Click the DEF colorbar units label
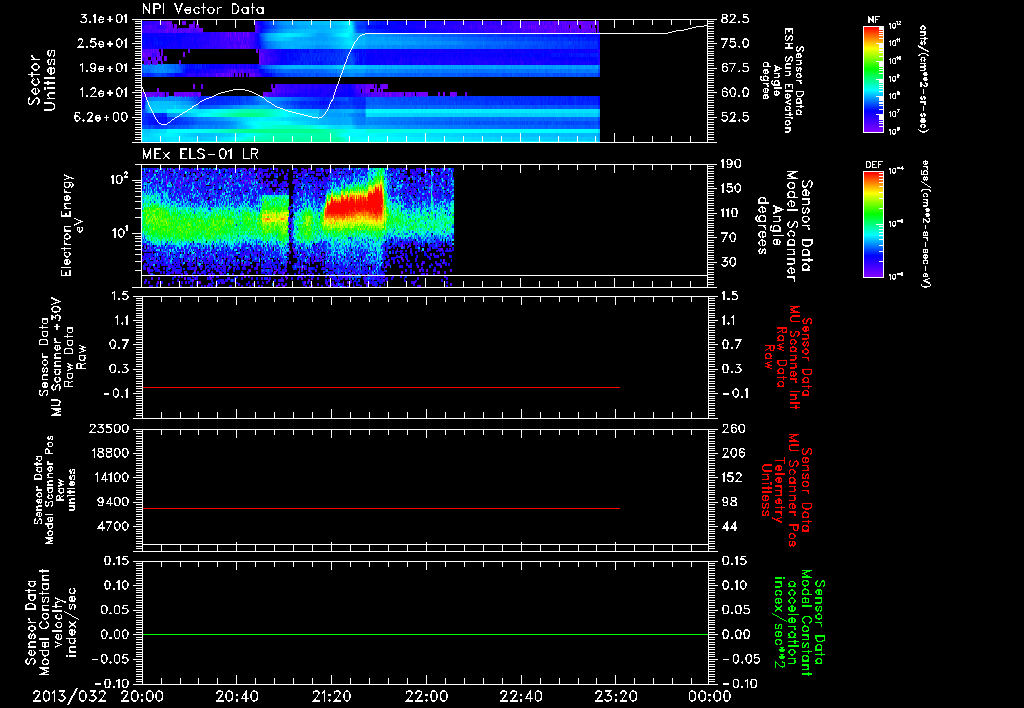The width and height of the screenshot is (1024, 708). (x=925, y=225)
